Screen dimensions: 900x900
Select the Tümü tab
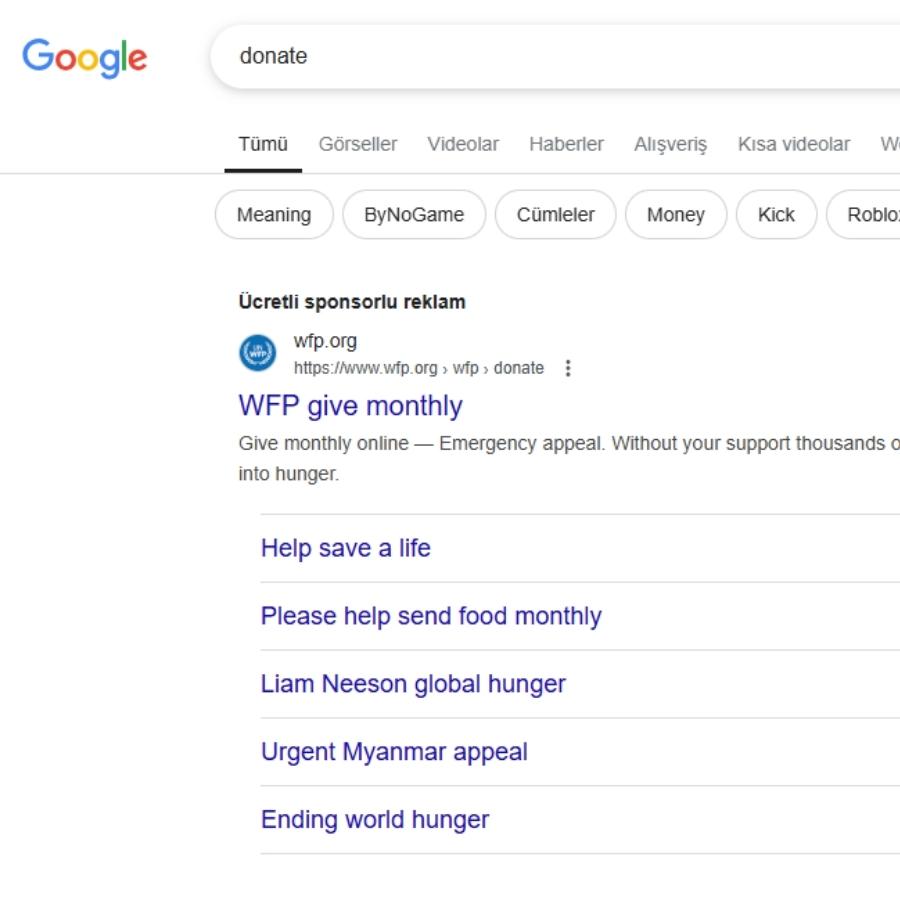pyautogui.click(x=263, y=144)
